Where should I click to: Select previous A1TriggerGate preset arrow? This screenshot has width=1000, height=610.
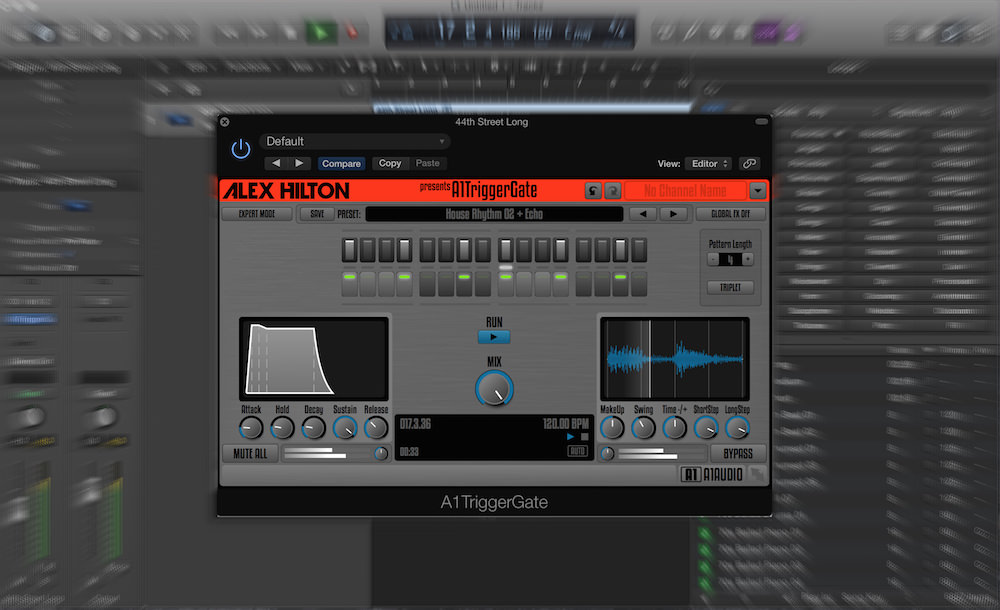tap(643, 214)
